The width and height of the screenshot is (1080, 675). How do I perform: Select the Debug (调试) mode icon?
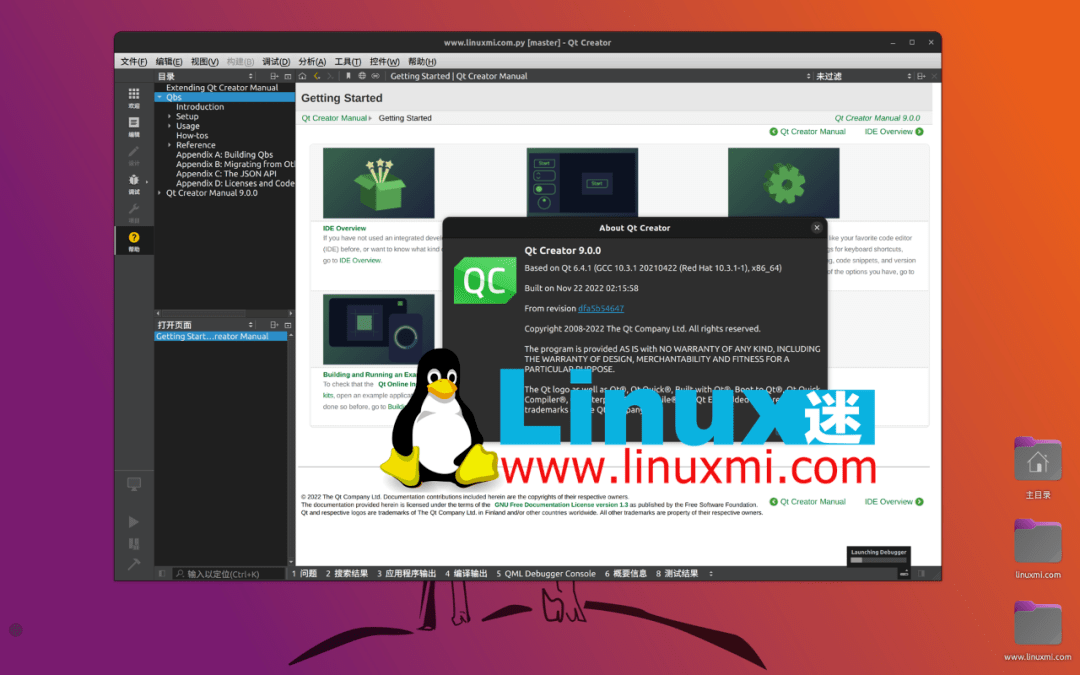click(x=135, y=179)
